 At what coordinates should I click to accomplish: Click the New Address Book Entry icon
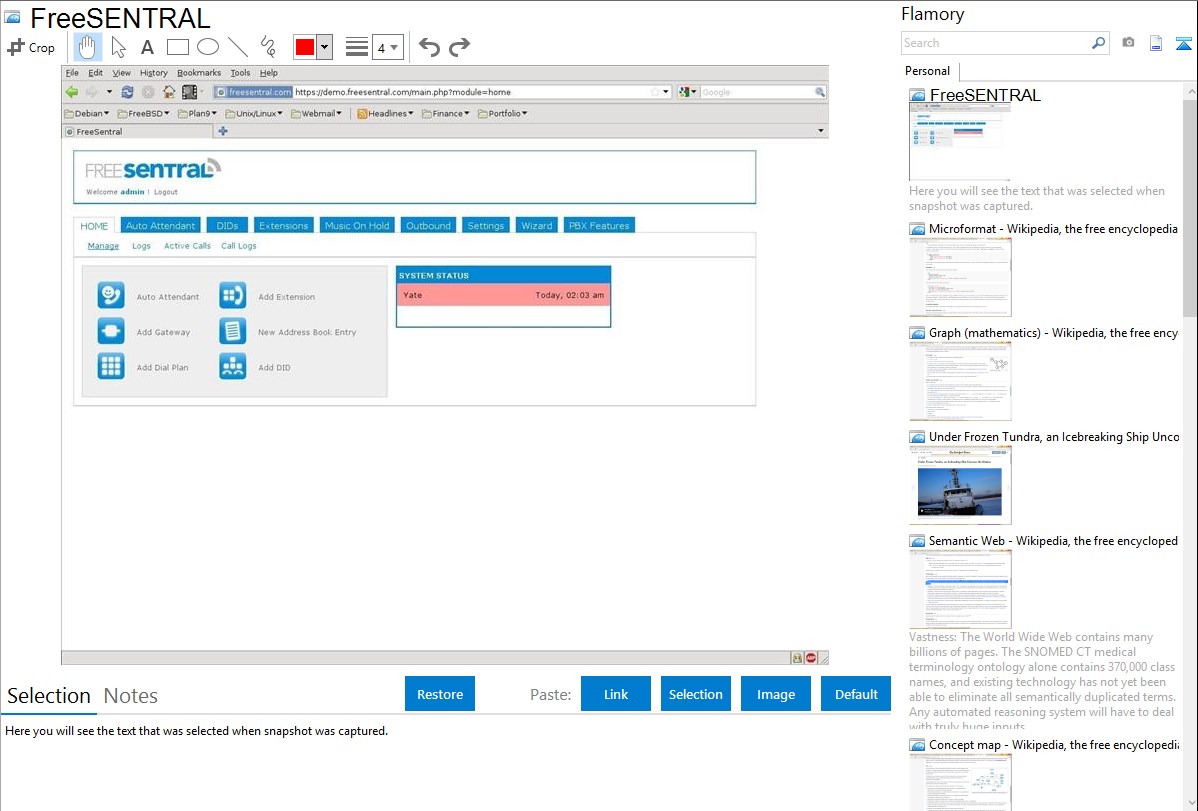[232, 331]
